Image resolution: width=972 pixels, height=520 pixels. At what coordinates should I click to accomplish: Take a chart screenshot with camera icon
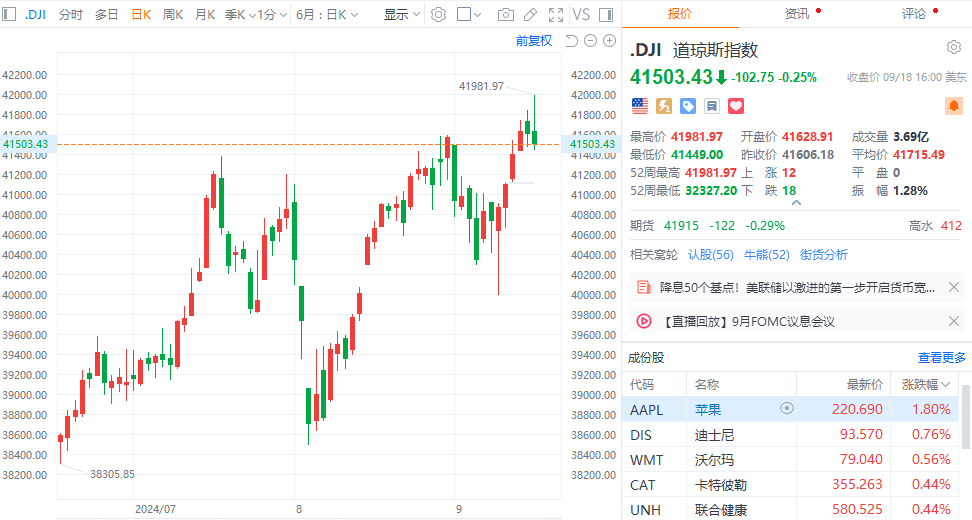click(506, 14)
